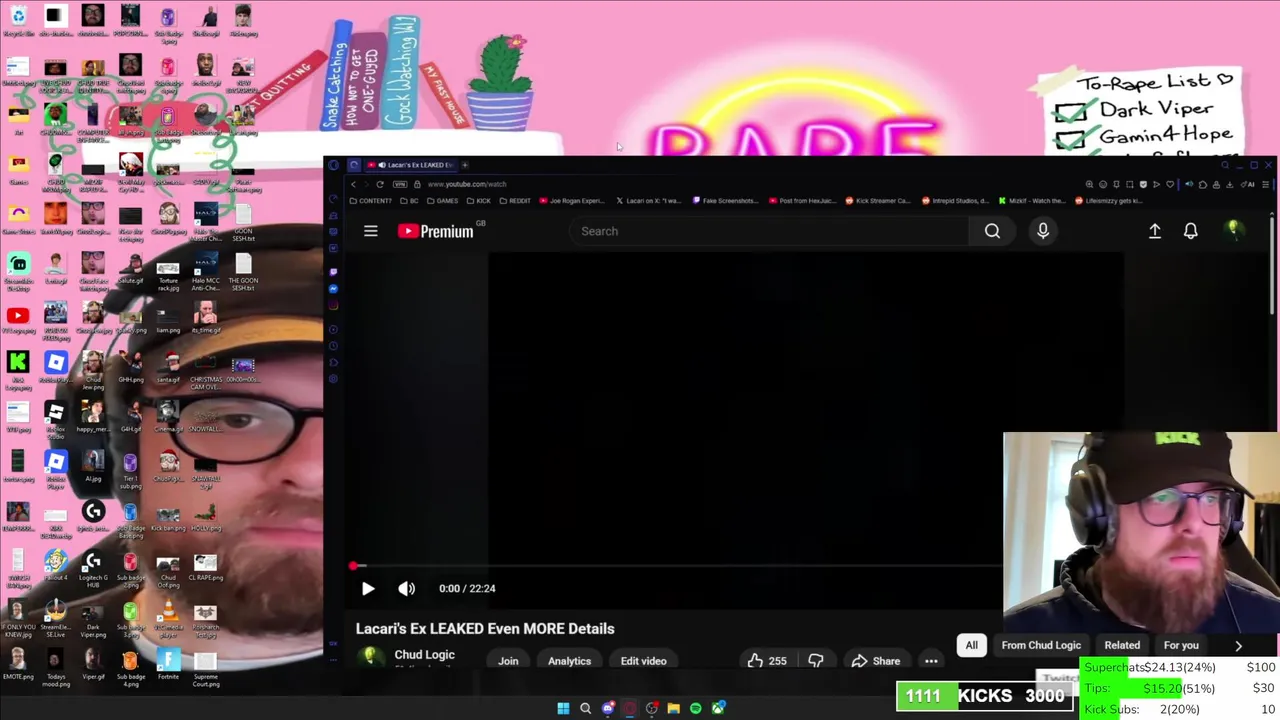Image resolution: width=1280 pixels, height=720 pixels.
Task: Open the Fortnite desktop shortcut
Action: [168, 665]
